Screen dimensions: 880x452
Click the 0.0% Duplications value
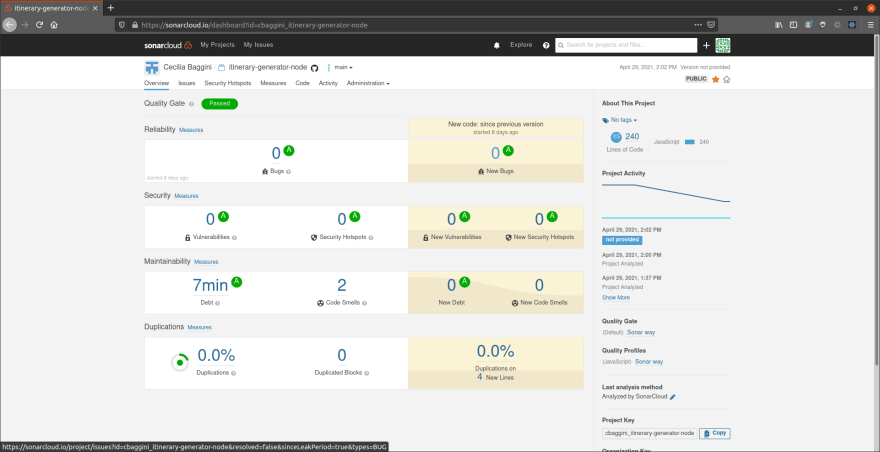(216, 355)
